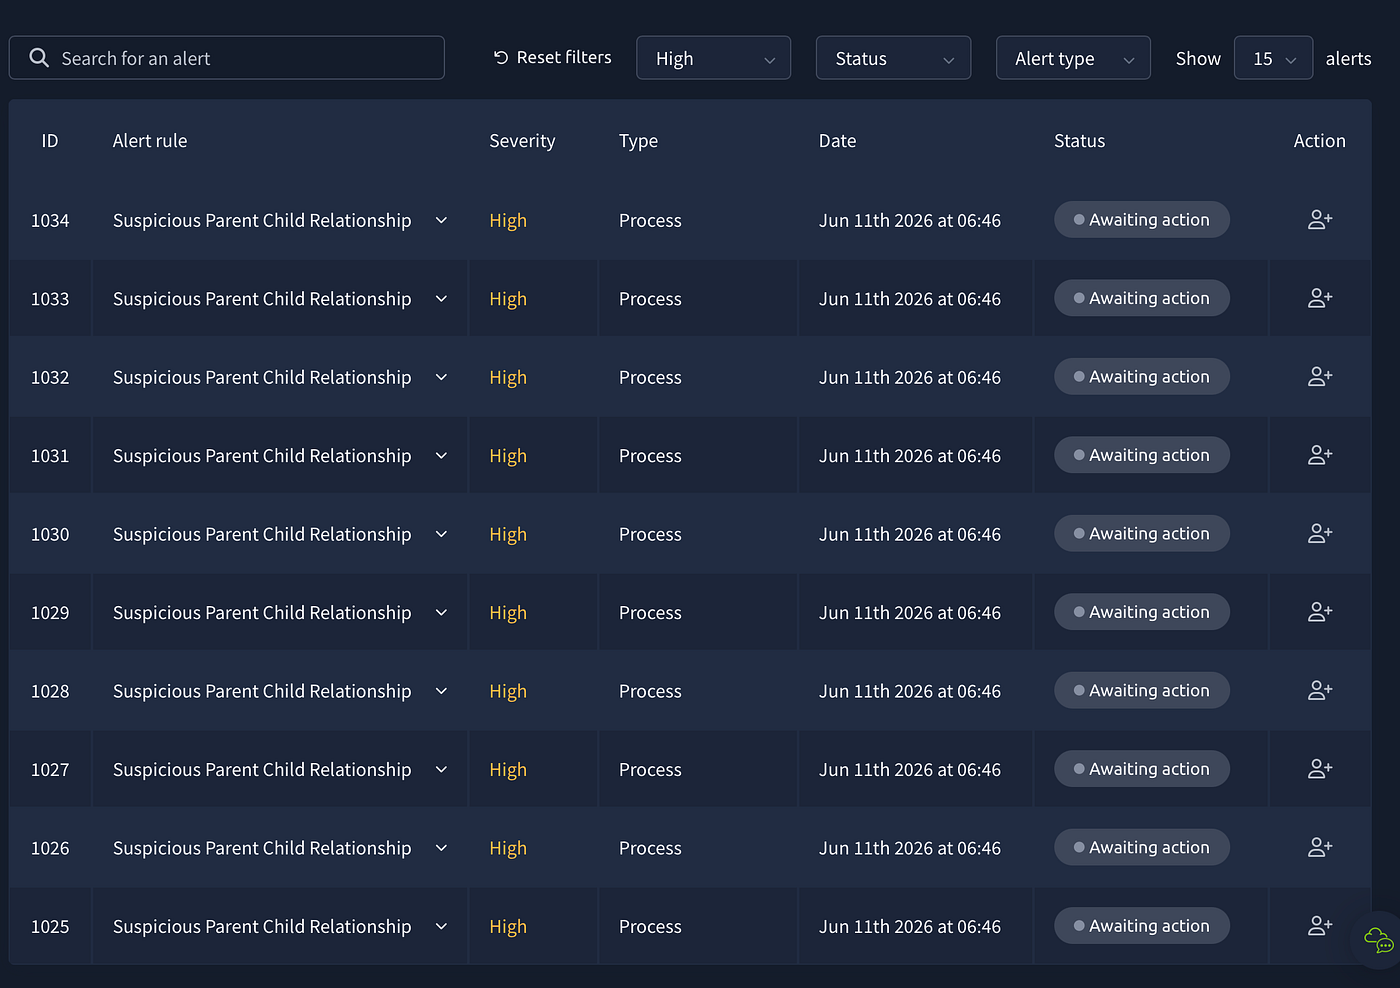Expand alert rule details for row 1033

coord(441,299)
